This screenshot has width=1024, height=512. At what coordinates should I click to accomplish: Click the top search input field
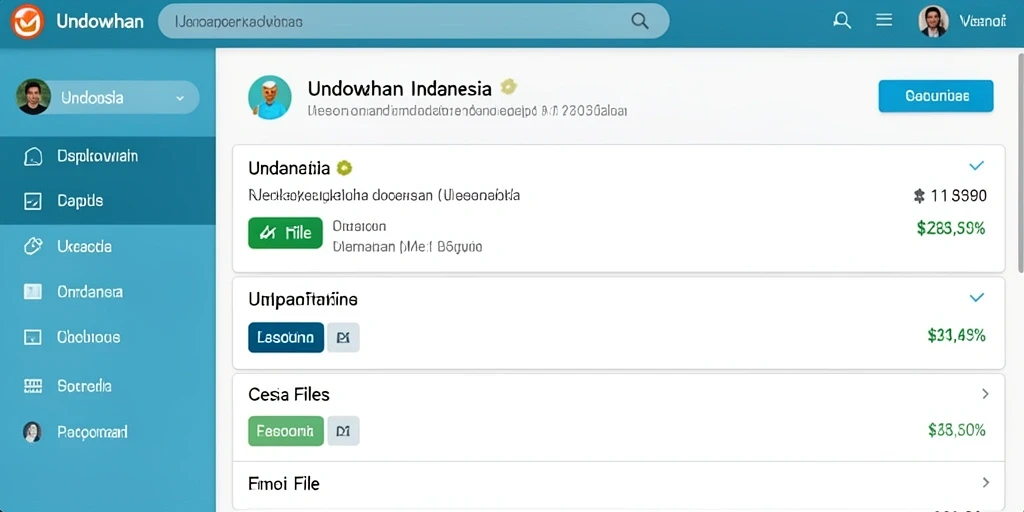coord(413,21)
